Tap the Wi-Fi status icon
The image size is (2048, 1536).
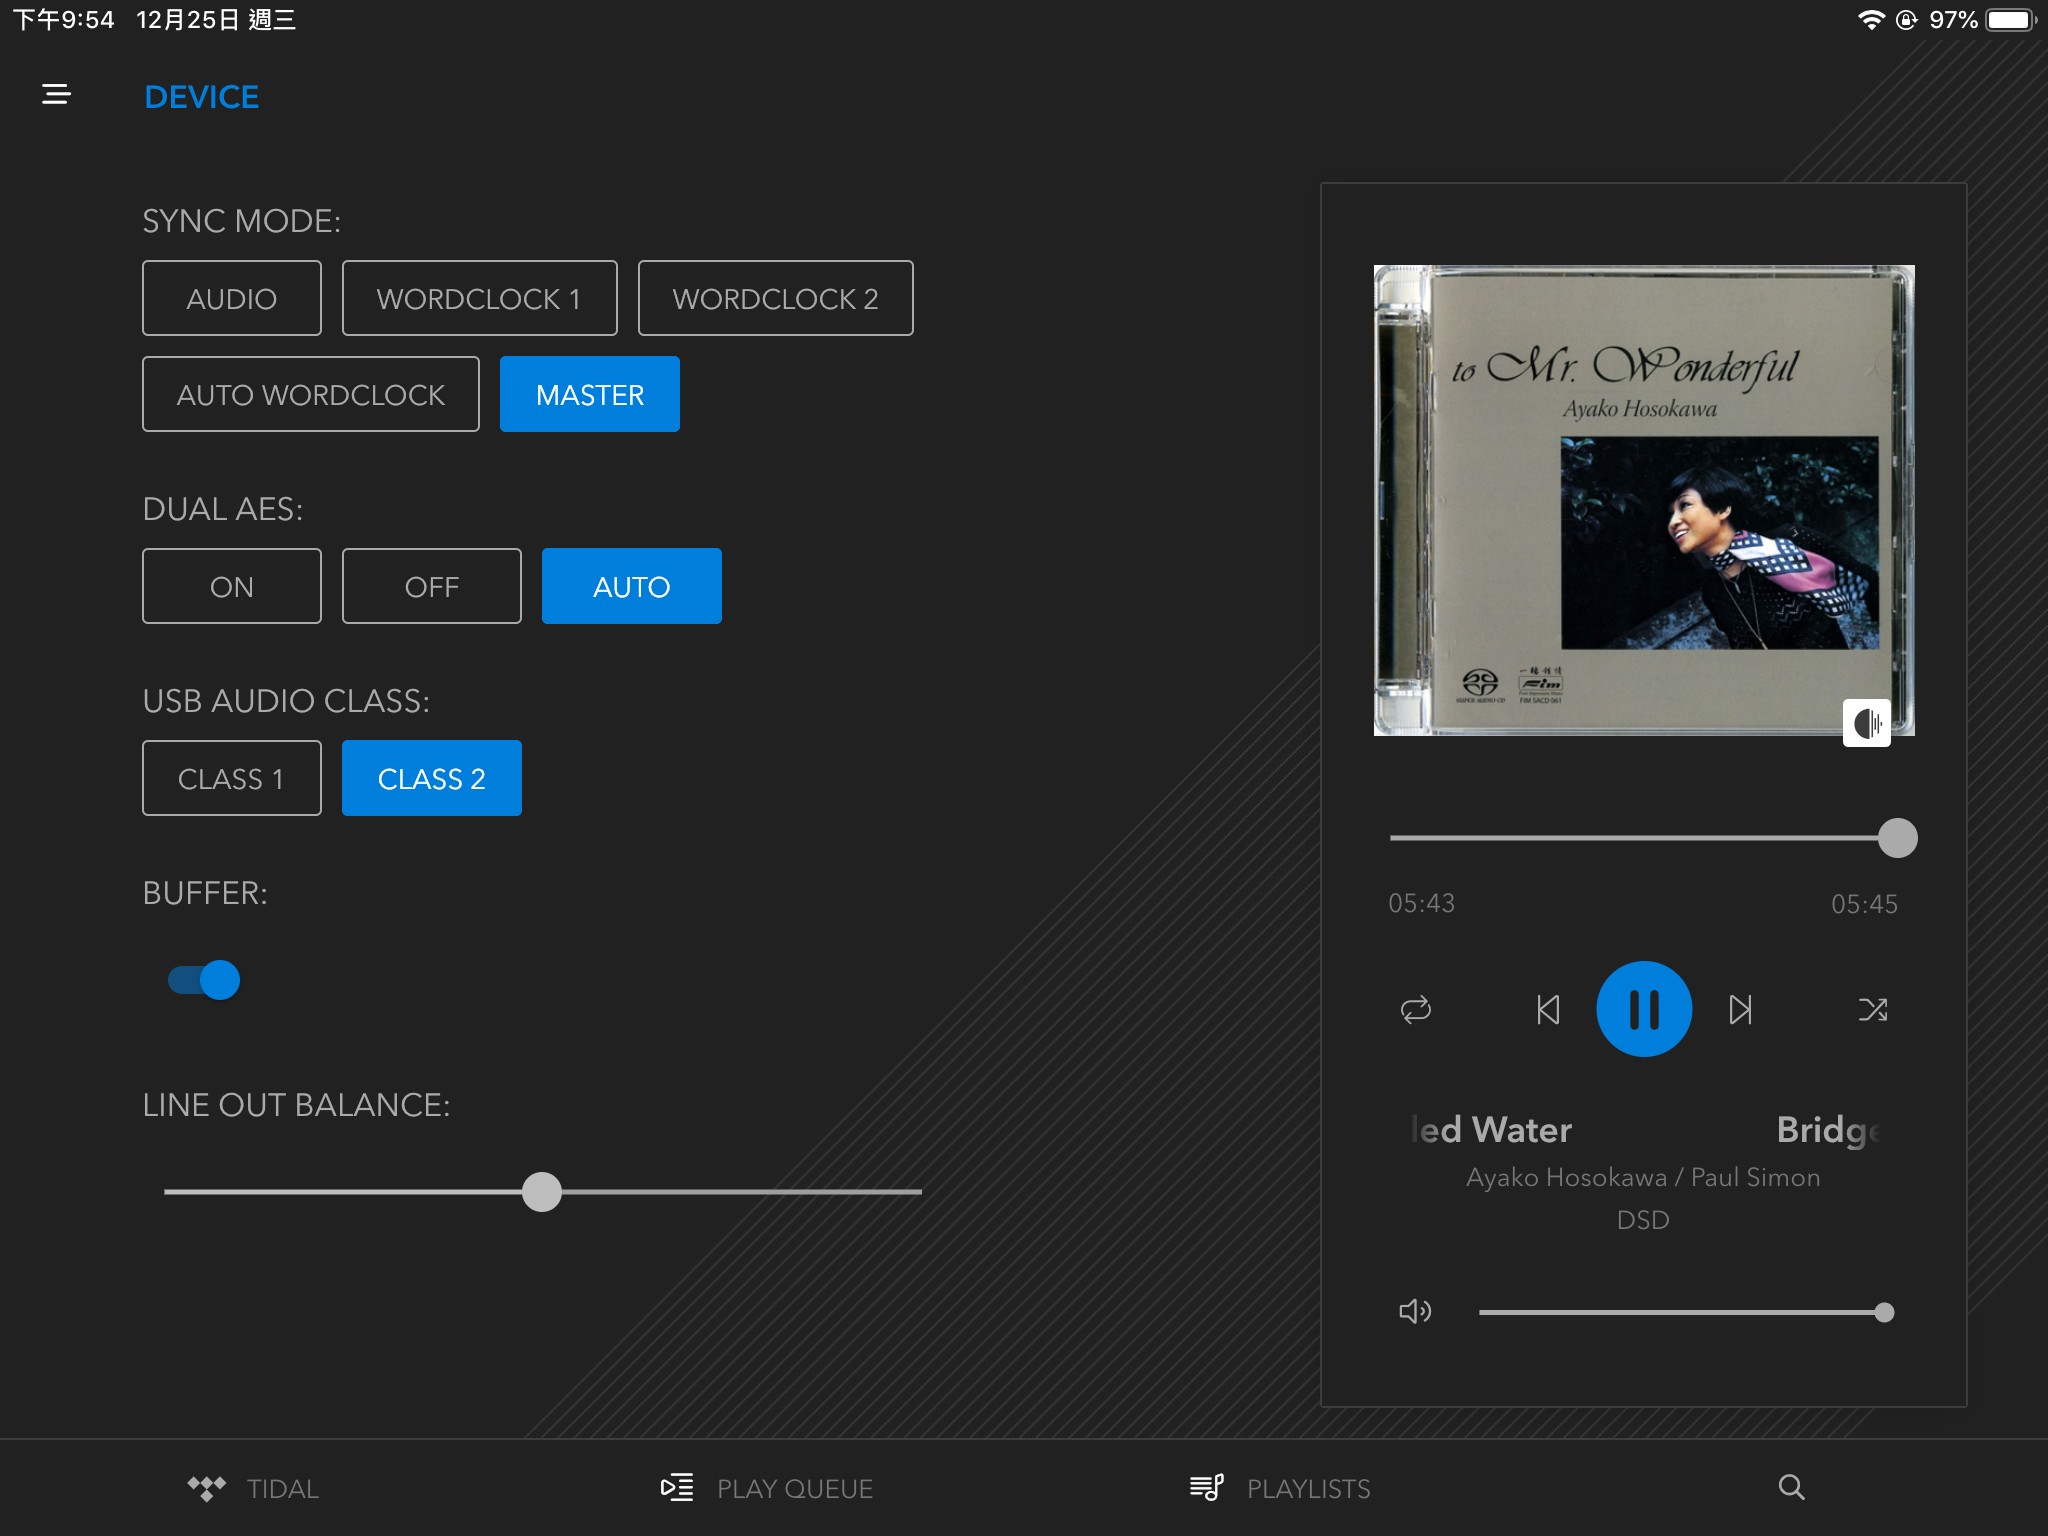click(1871, 20)
